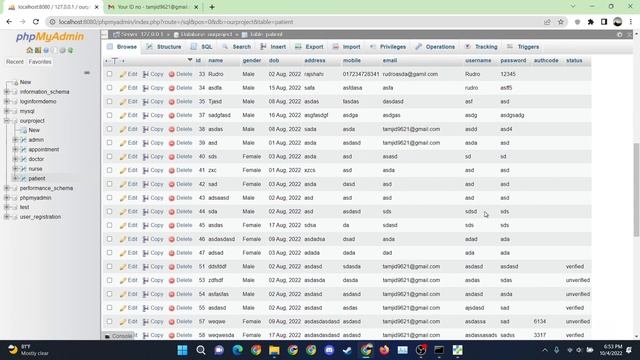Click the admin table icon in tree
The height and width of the screenshot is (360, 640).
point(24,140)
